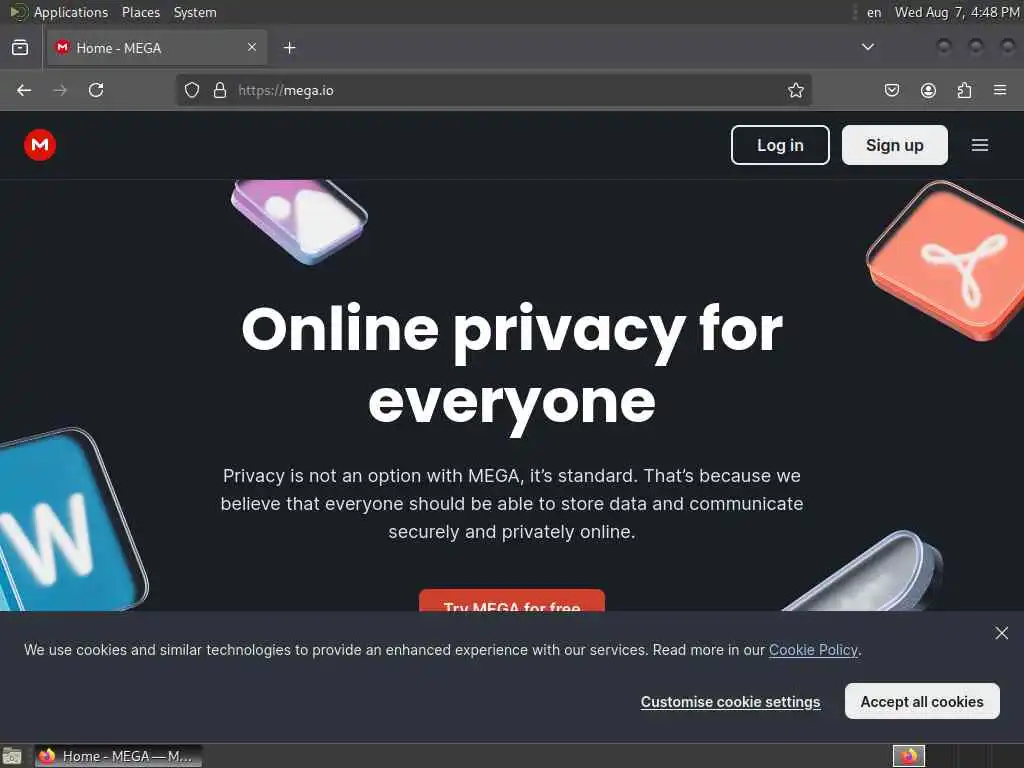This screenshot has height=768, width=1024.
Task: Bookmark this page with the star icon
Action: [x=795, y=90]
